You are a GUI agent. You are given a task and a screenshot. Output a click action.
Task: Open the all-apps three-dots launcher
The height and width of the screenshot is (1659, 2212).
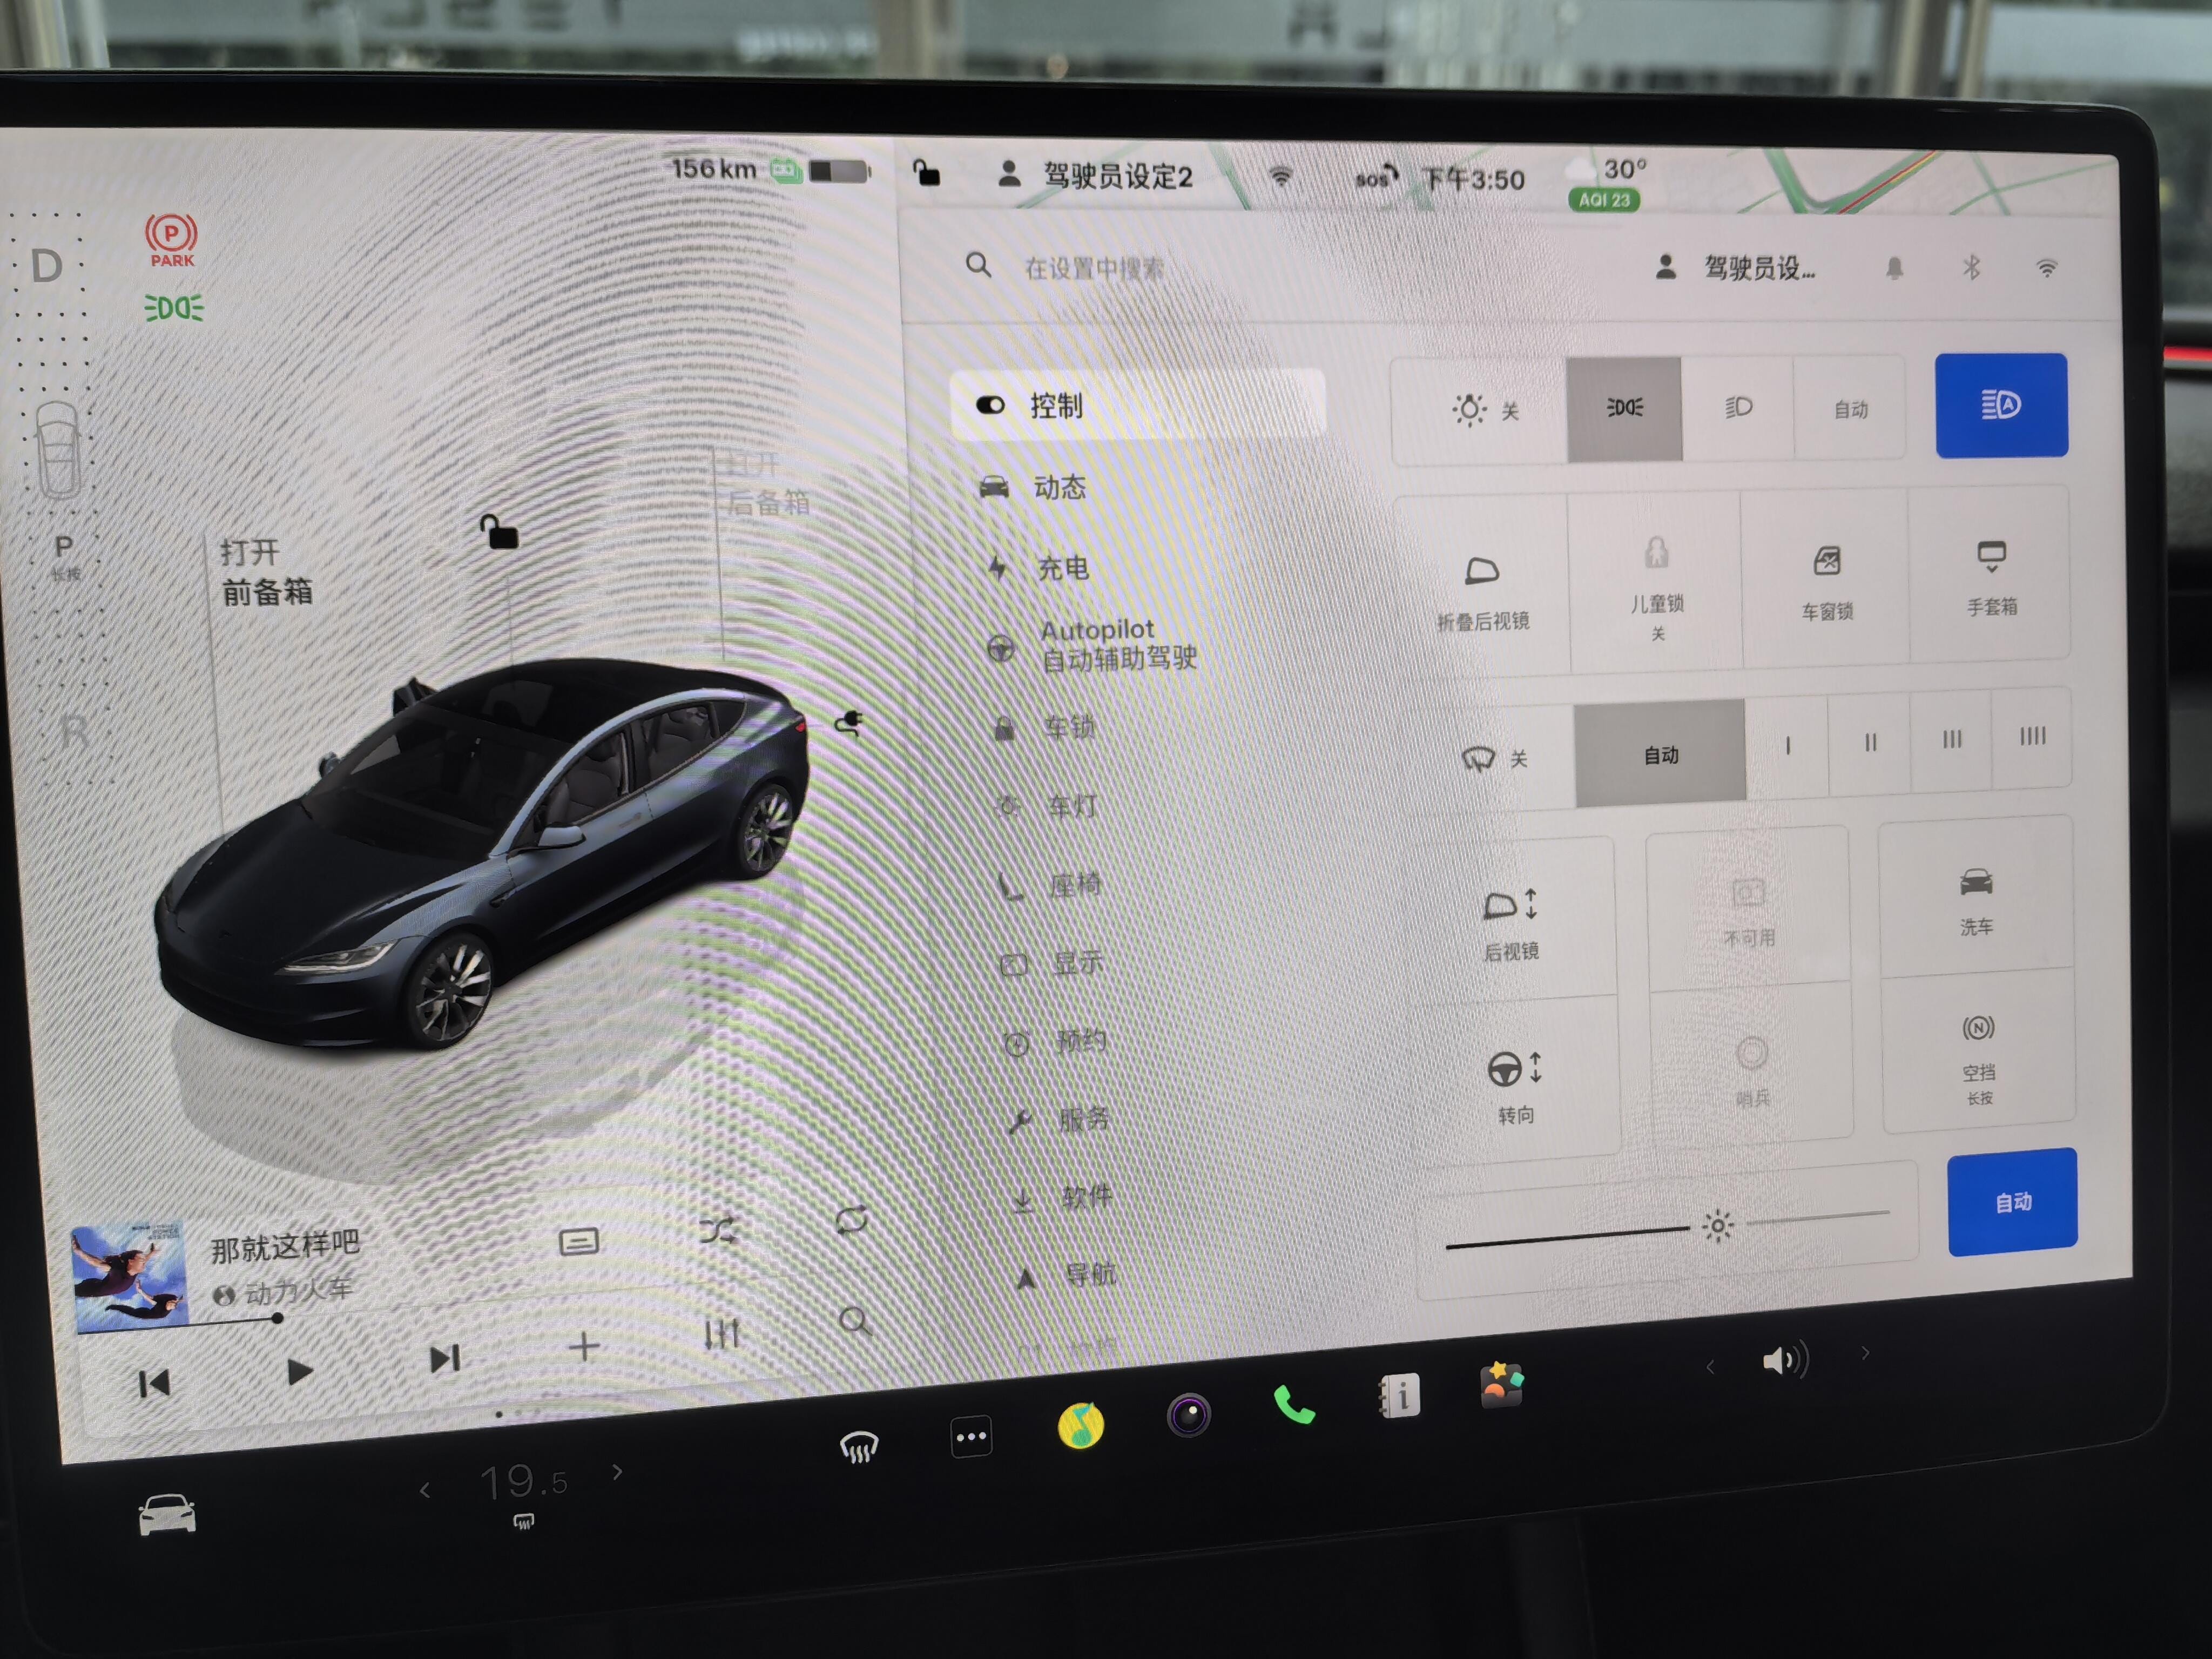[971, 1437]
